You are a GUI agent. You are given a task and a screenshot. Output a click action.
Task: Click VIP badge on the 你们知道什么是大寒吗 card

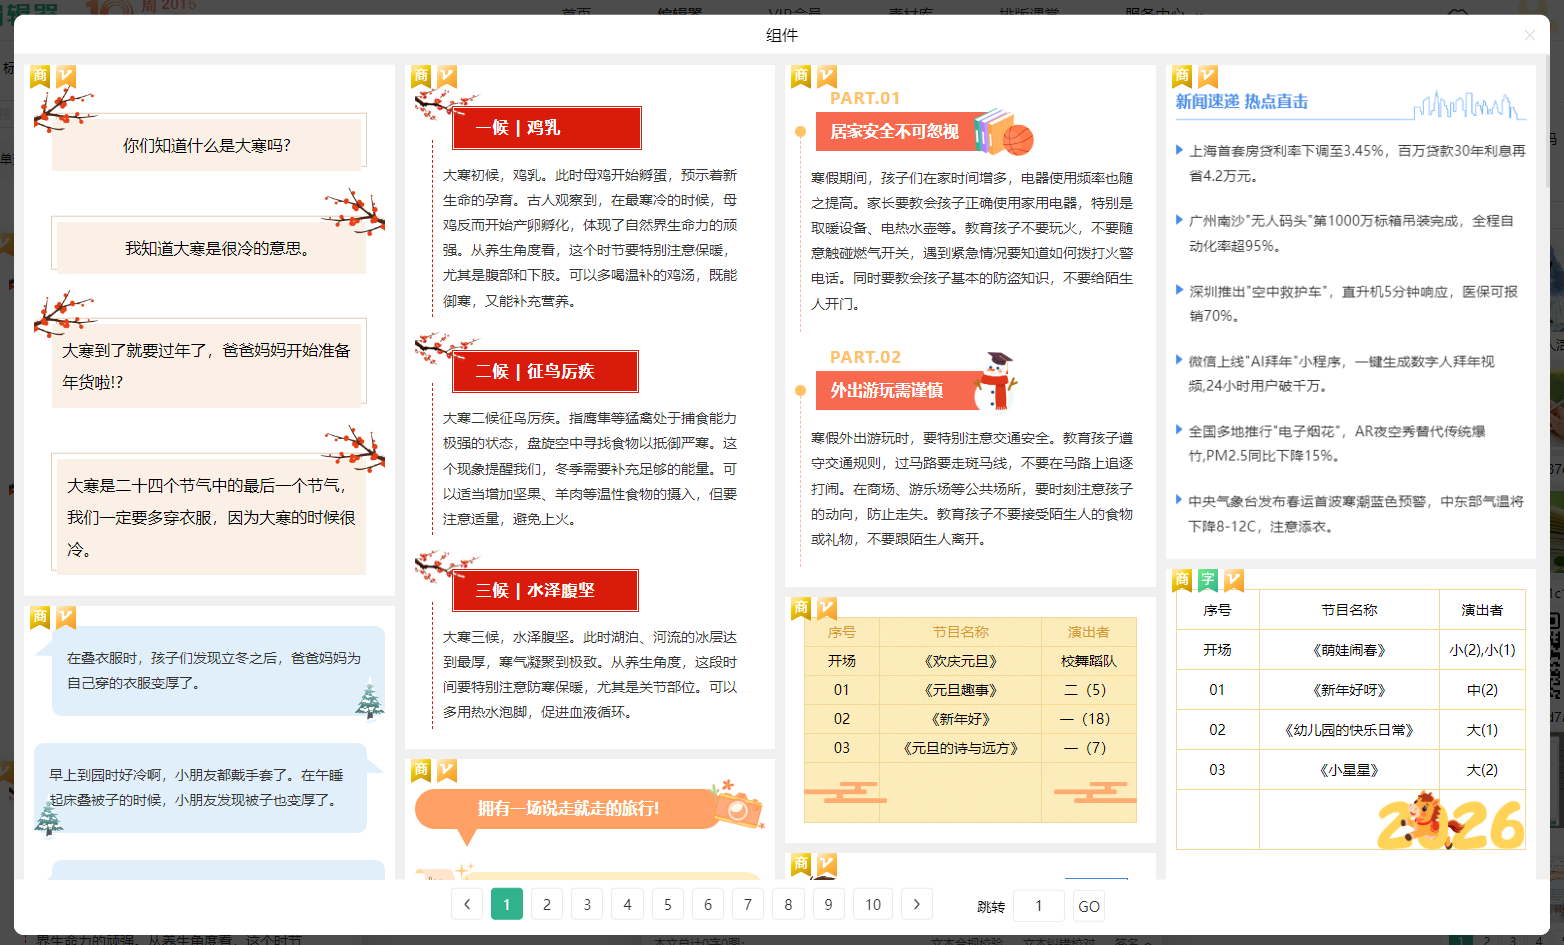pos(66,76)
